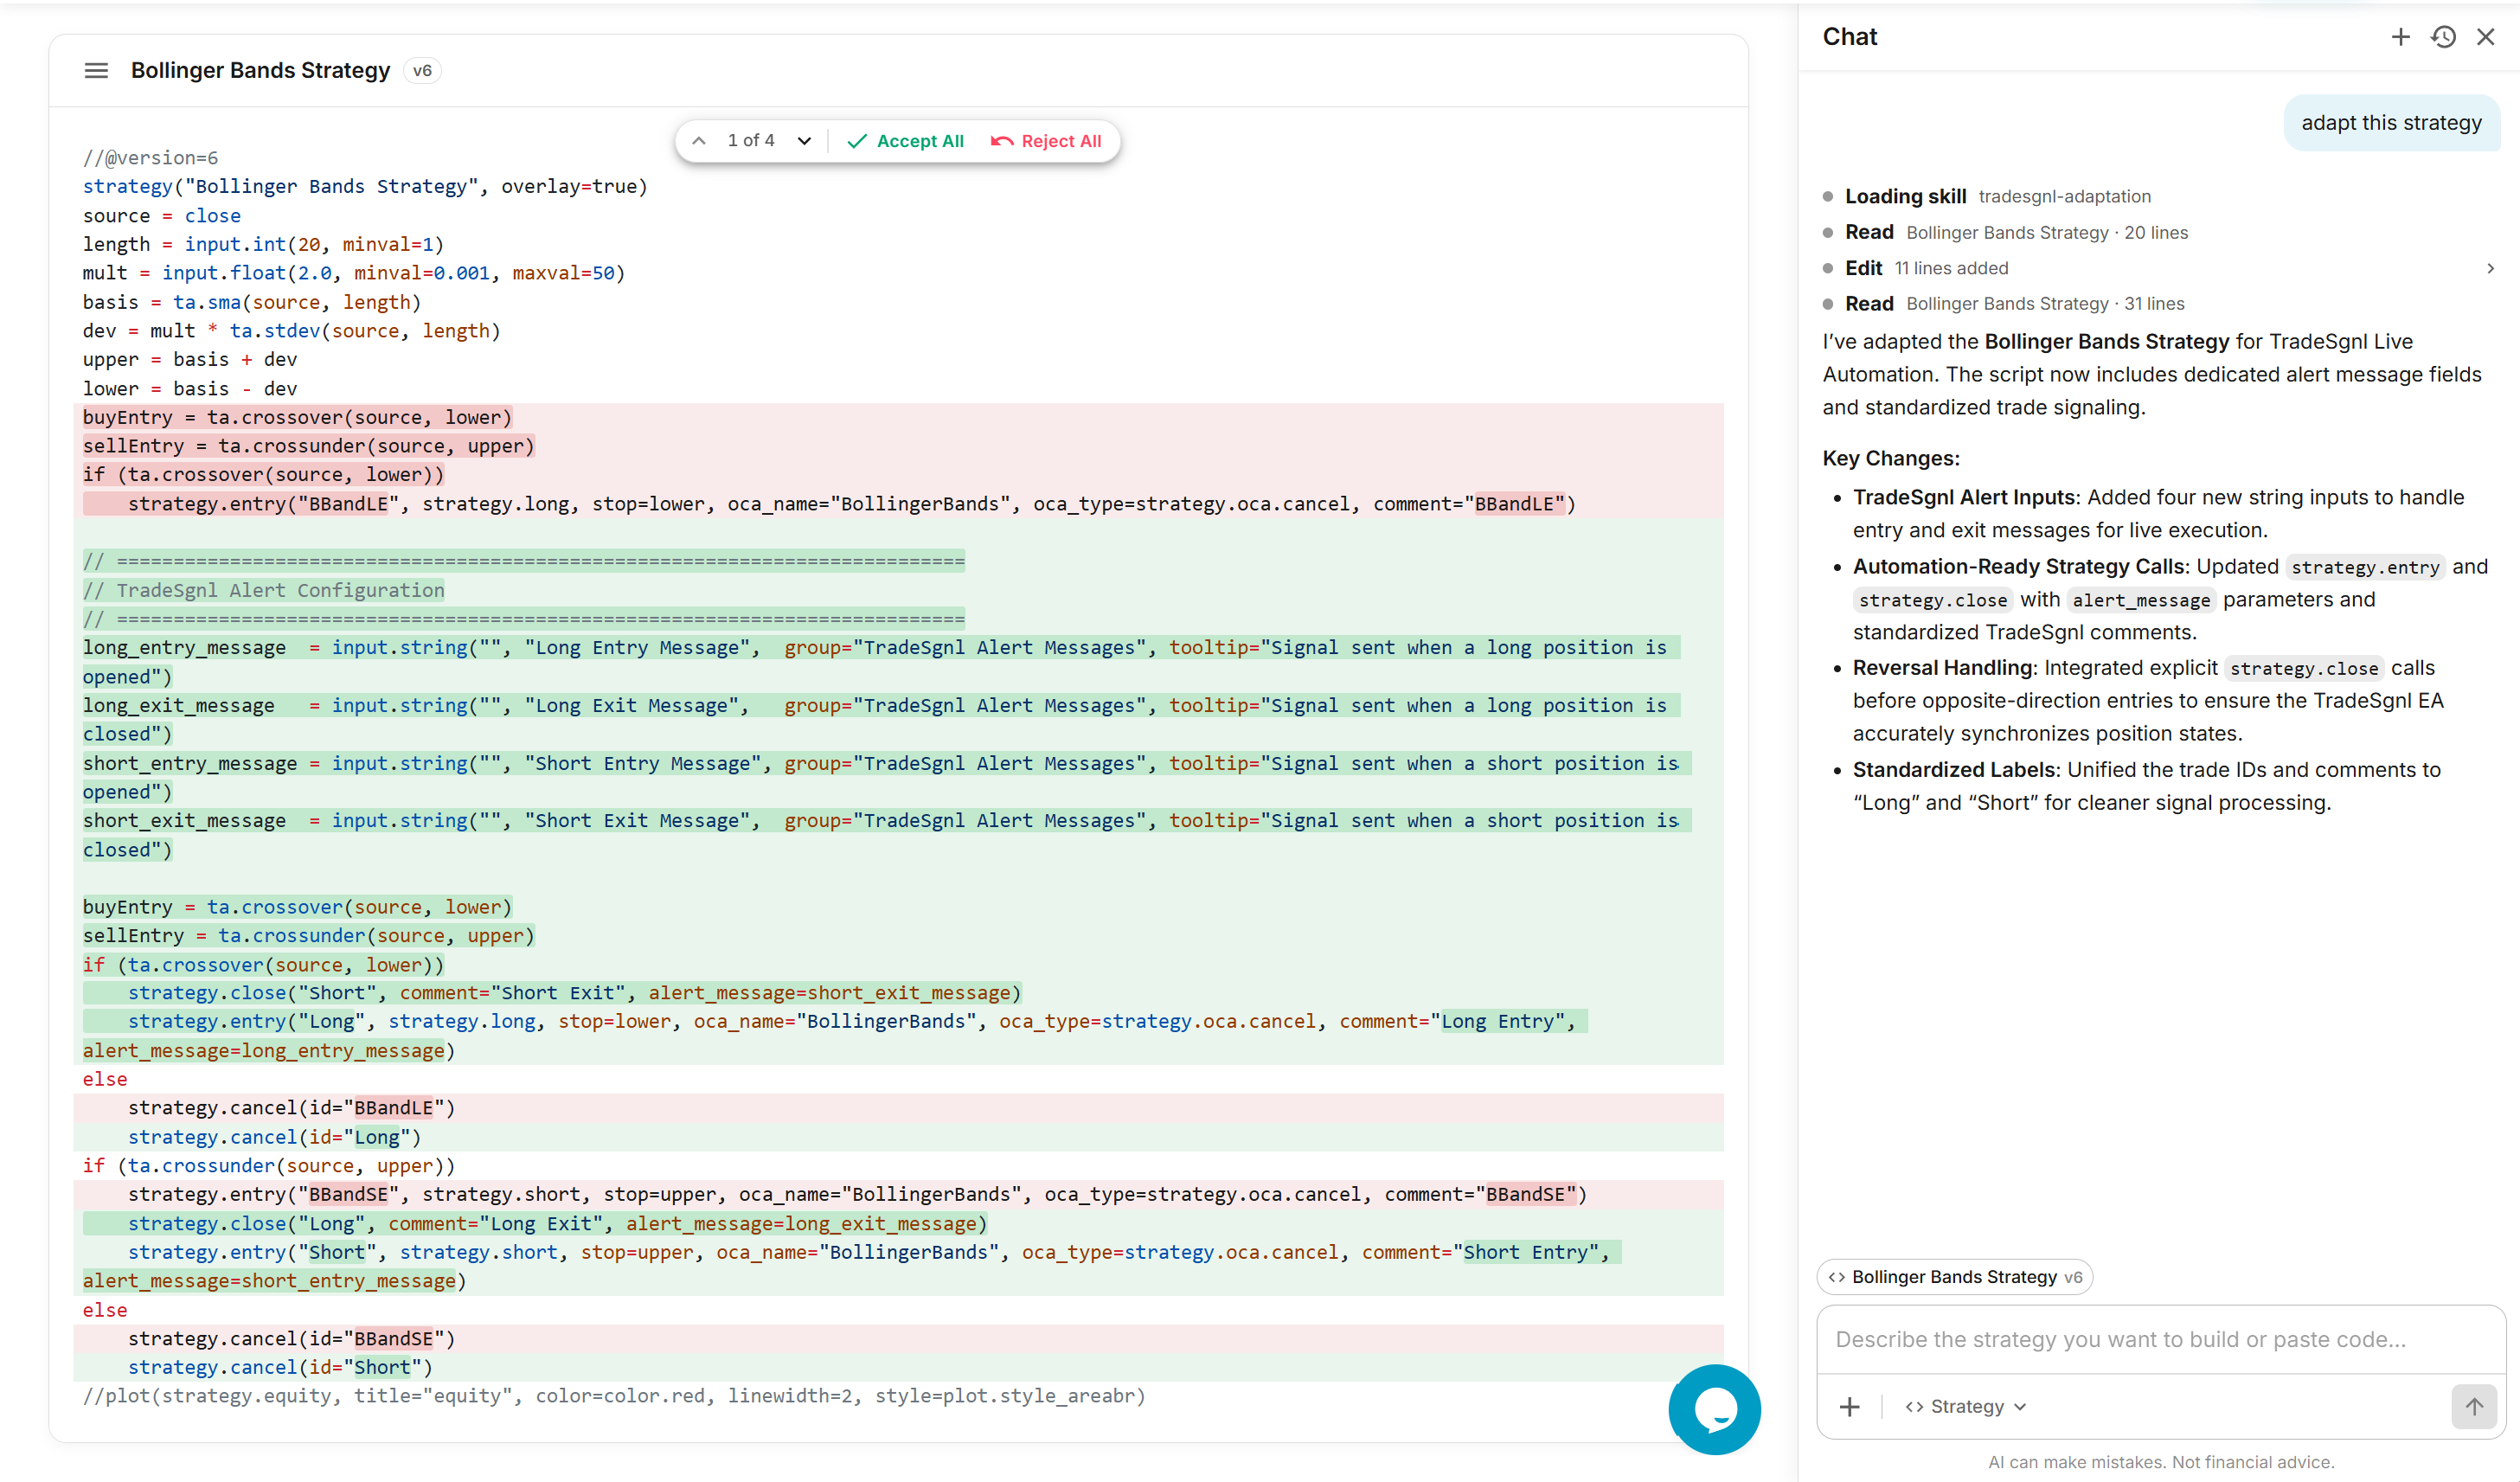This screenshot has width=2520, height=1482.
Task: Close the Chat panel
Action: (x=2485, y=37)
